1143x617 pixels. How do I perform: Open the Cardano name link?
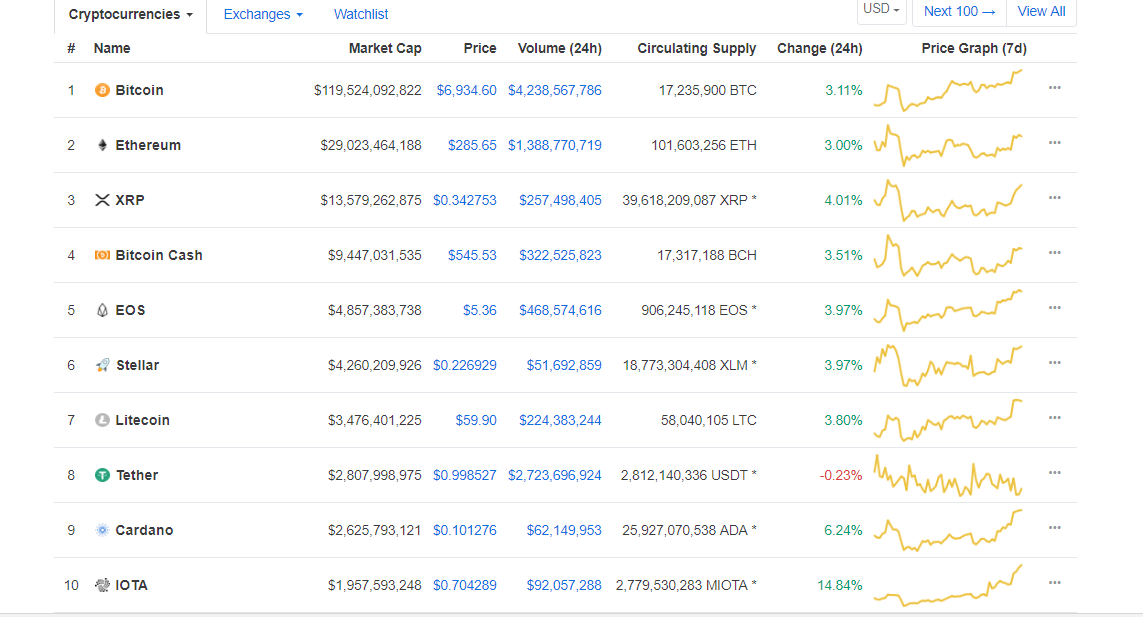[x=144, y=530]
